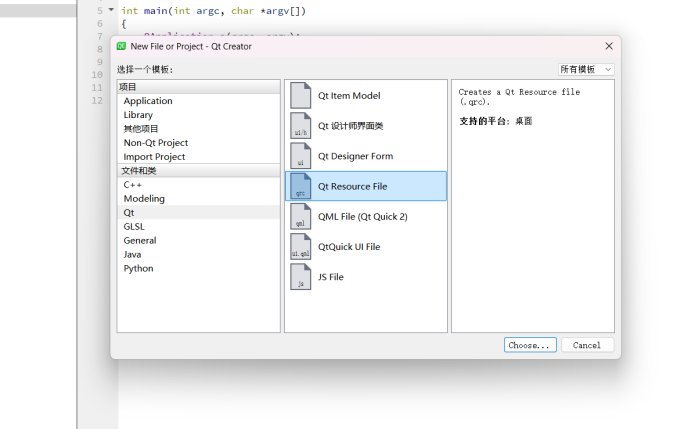Click the 支持的平台: 桌面 text
This screenshot has height=429, width=692.
tap(496, 121)
